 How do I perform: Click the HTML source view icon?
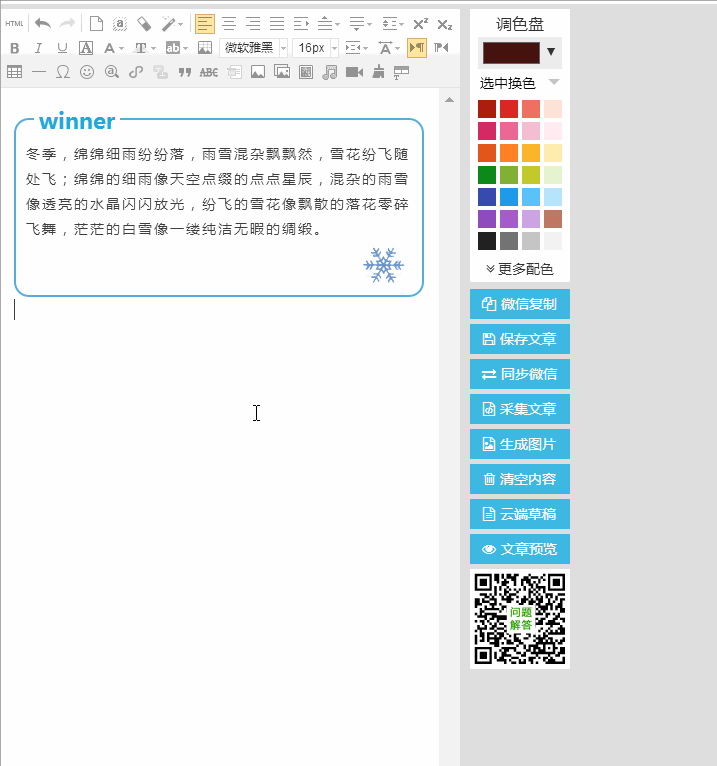(x=14, y=23)
